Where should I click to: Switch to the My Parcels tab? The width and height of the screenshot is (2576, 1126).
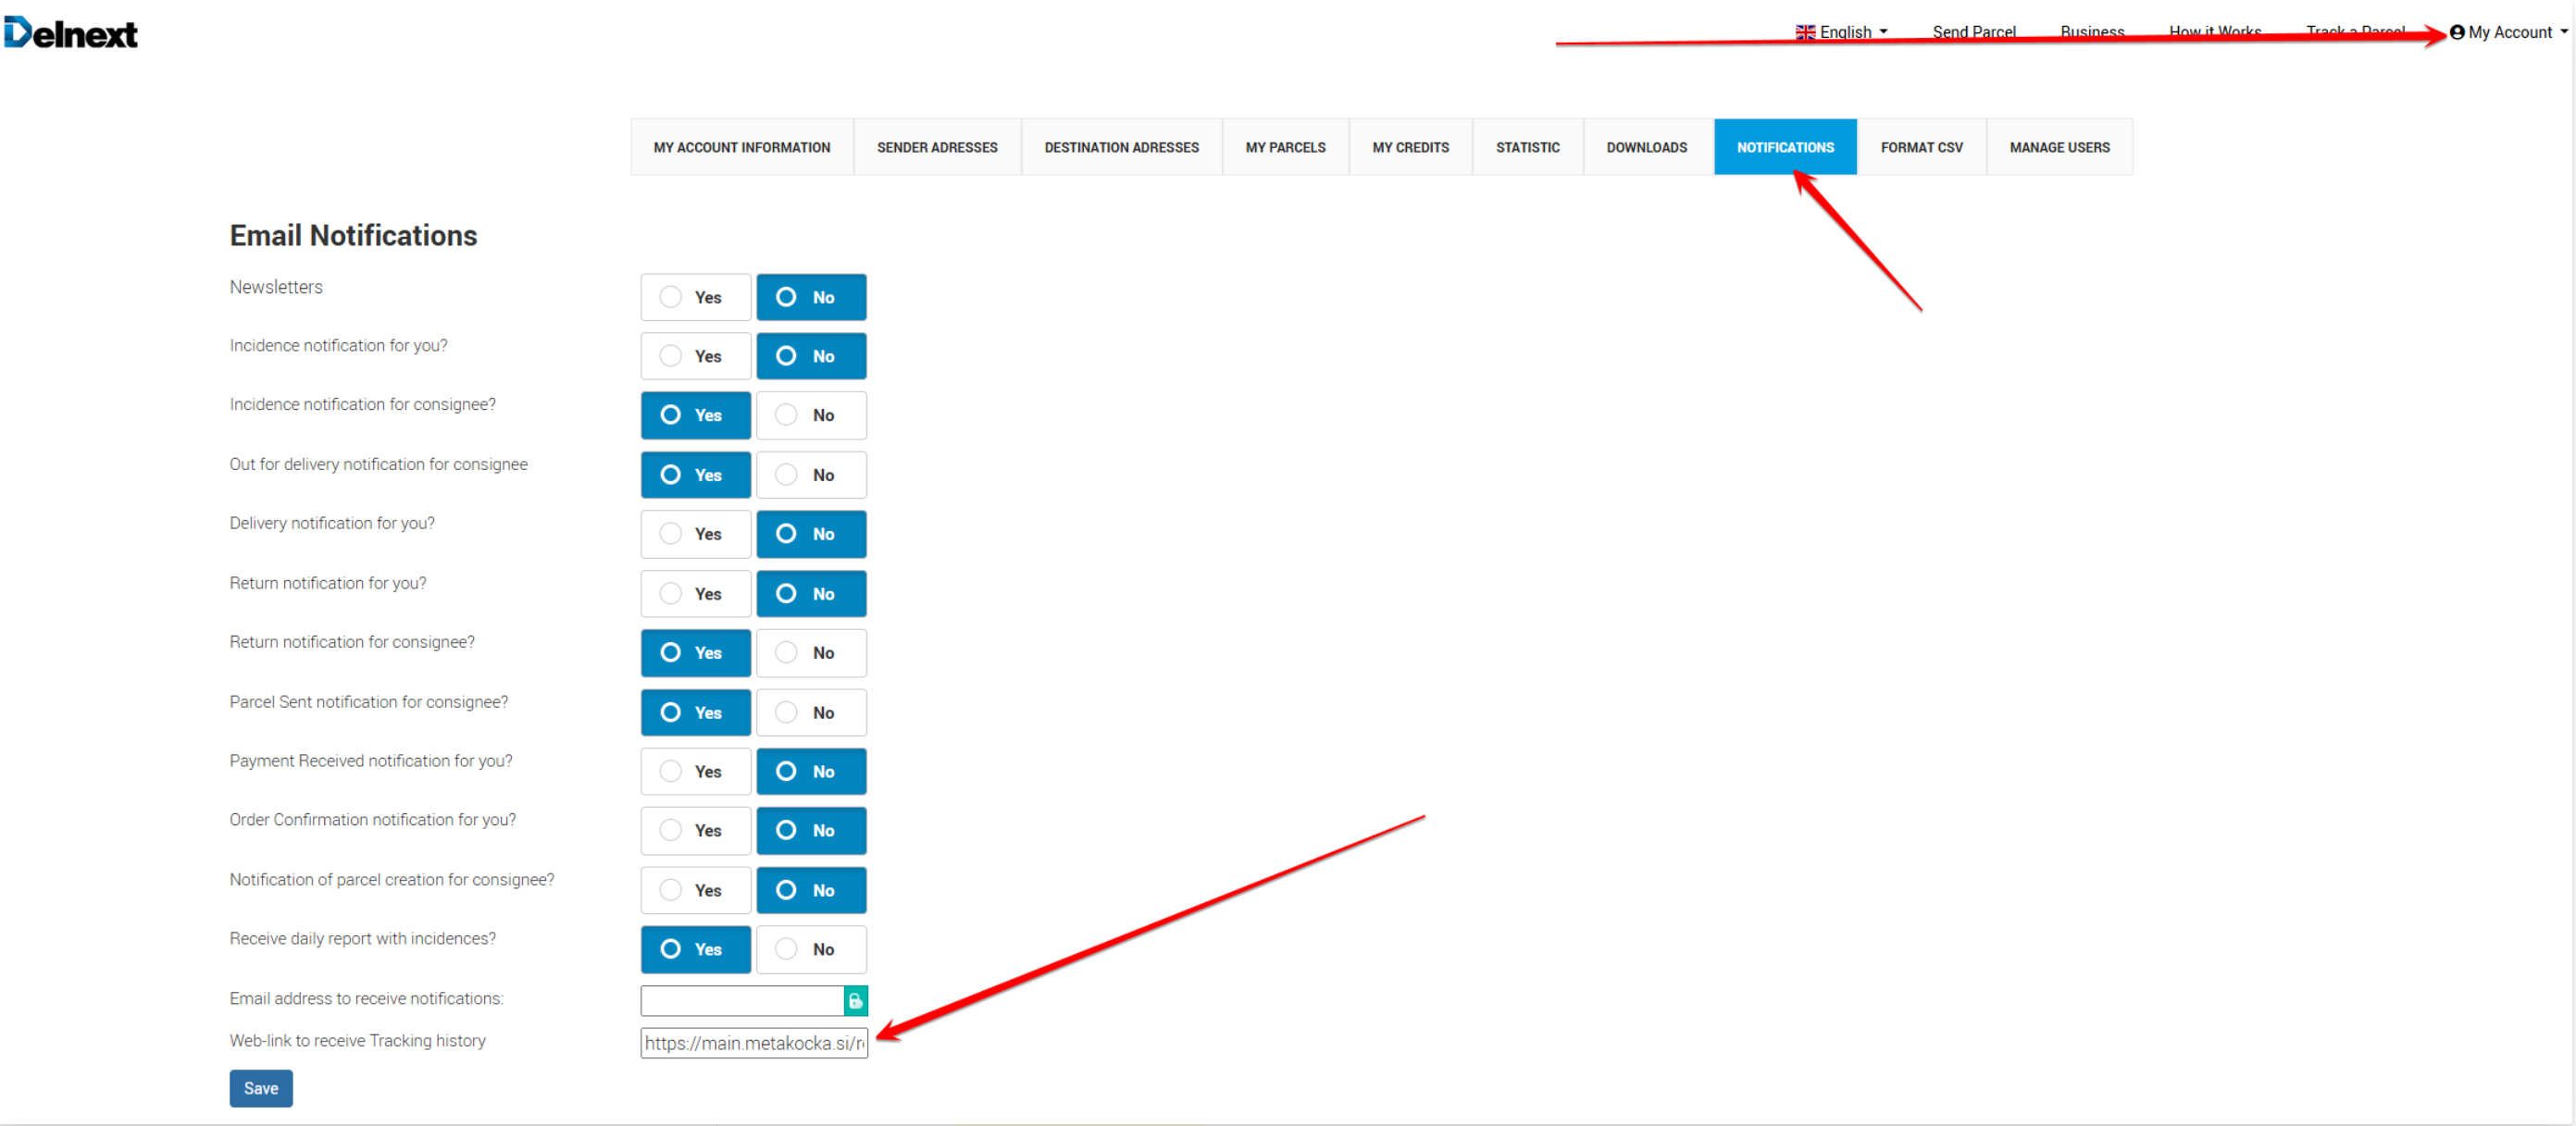tap(1285, 147)
